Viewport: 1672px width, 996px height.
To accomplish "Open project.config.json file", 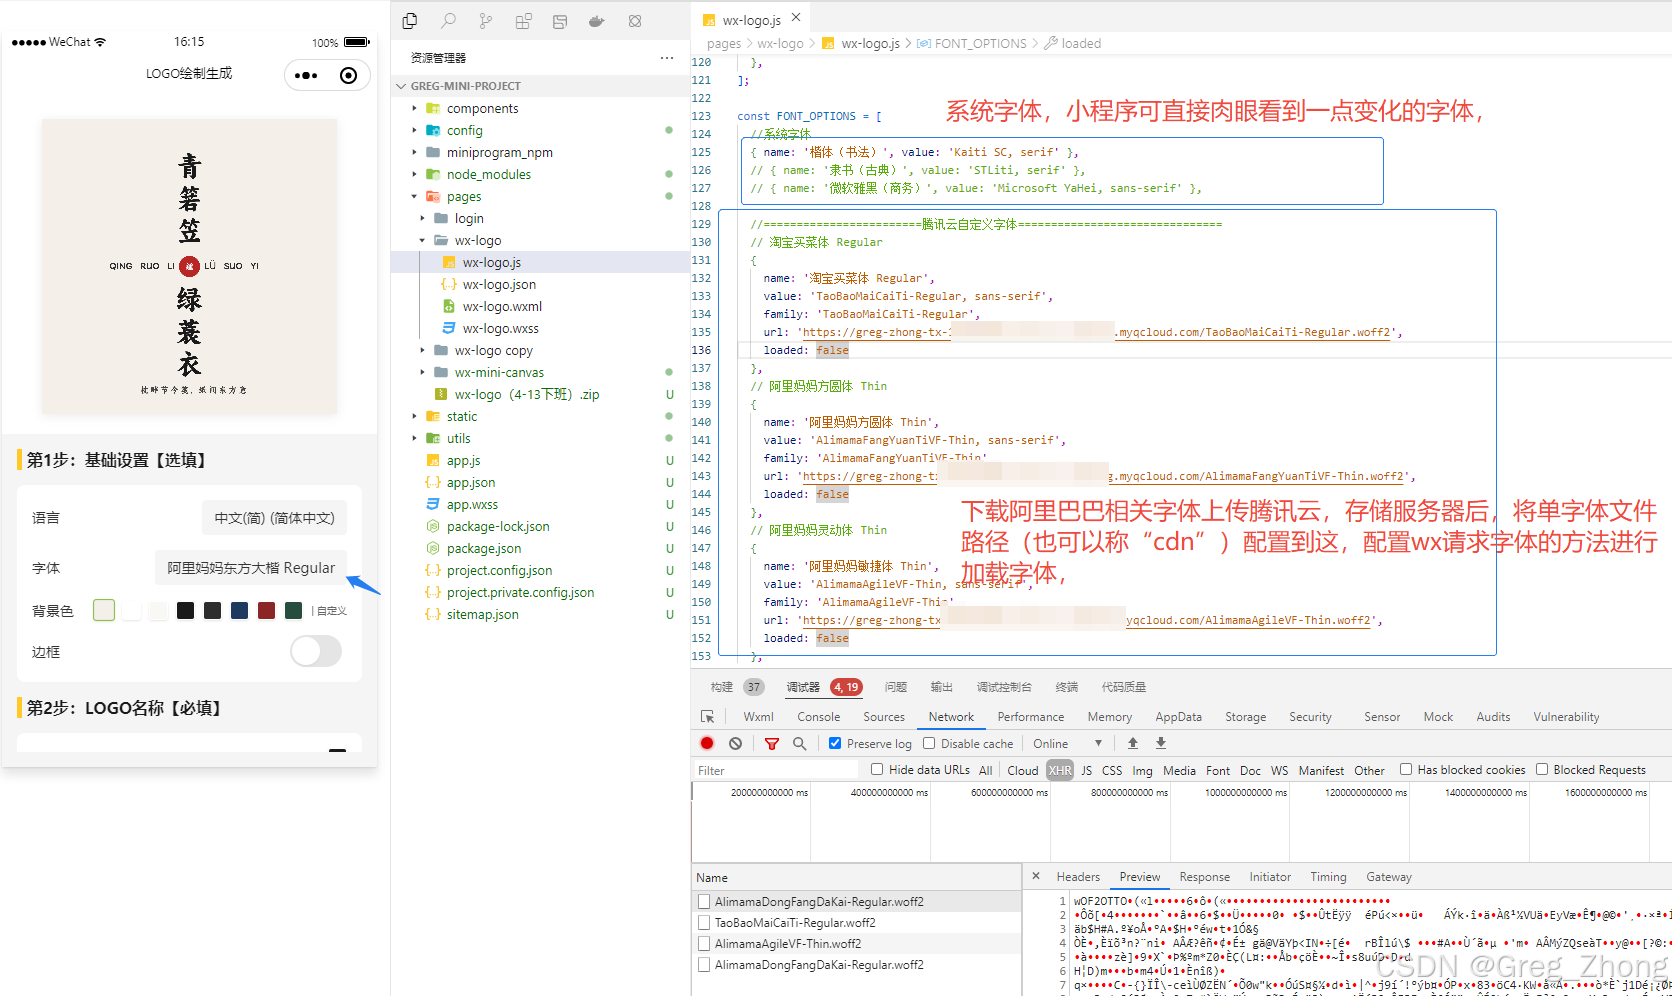I will tap(499, 570).
